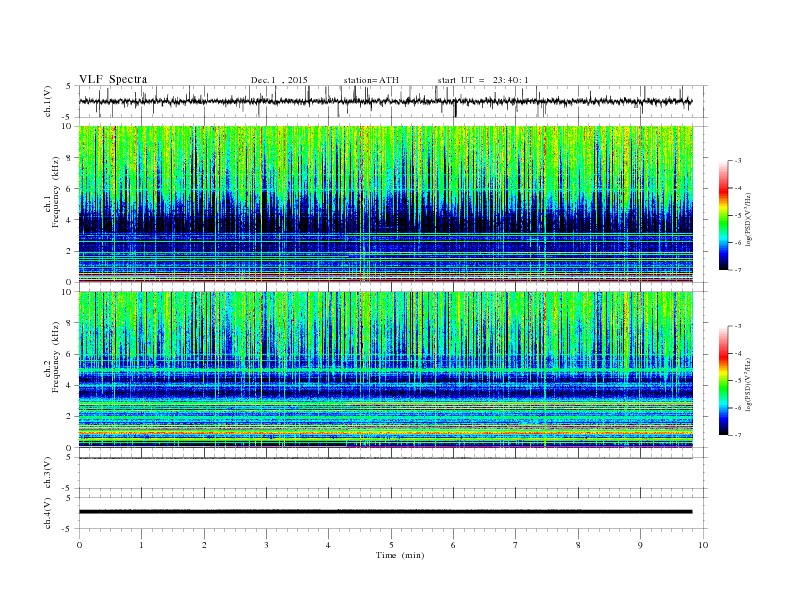Image resolution: width=792 pixels, height=612 pixels.
Task: Click the "4" kHz tick of ch.1 spectrogram
Action: (x=69, y=220)
